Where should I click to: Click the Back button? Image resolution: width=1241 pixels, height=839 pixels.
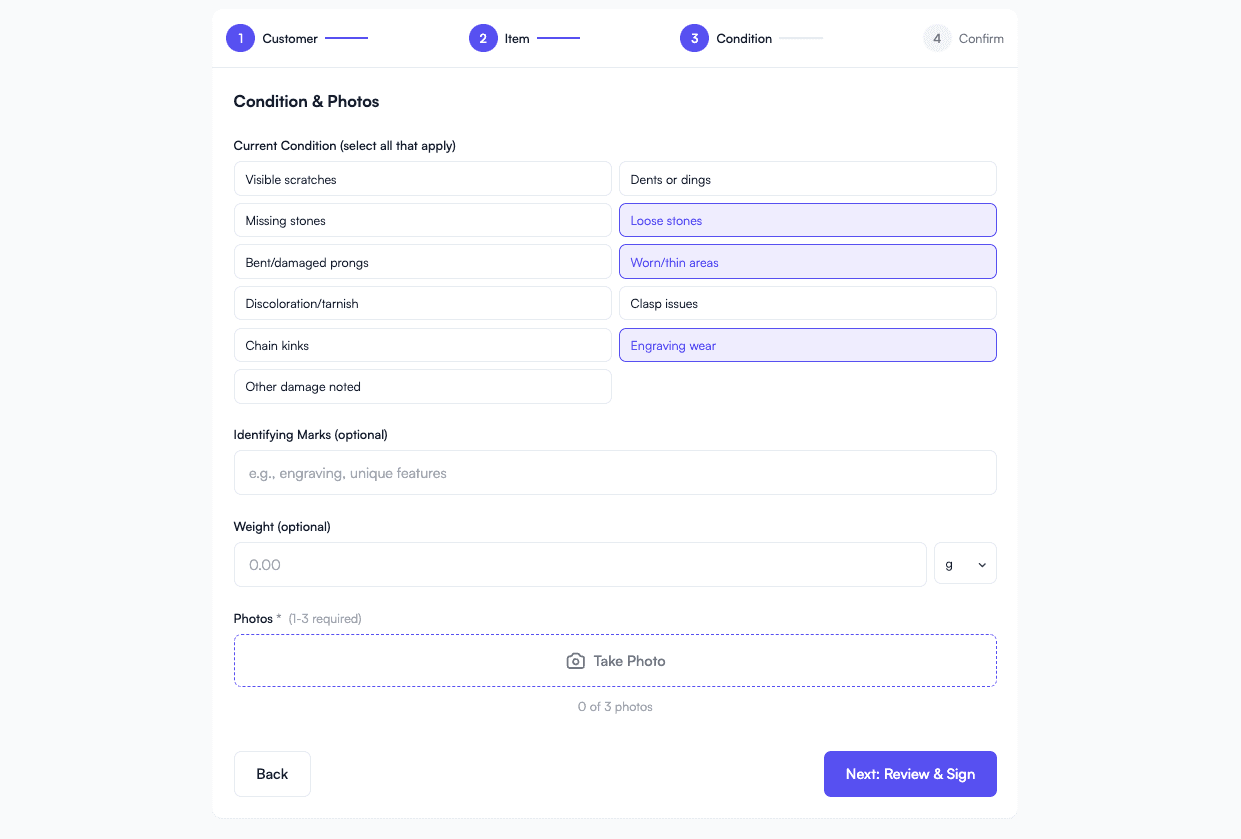coord(272,774)
